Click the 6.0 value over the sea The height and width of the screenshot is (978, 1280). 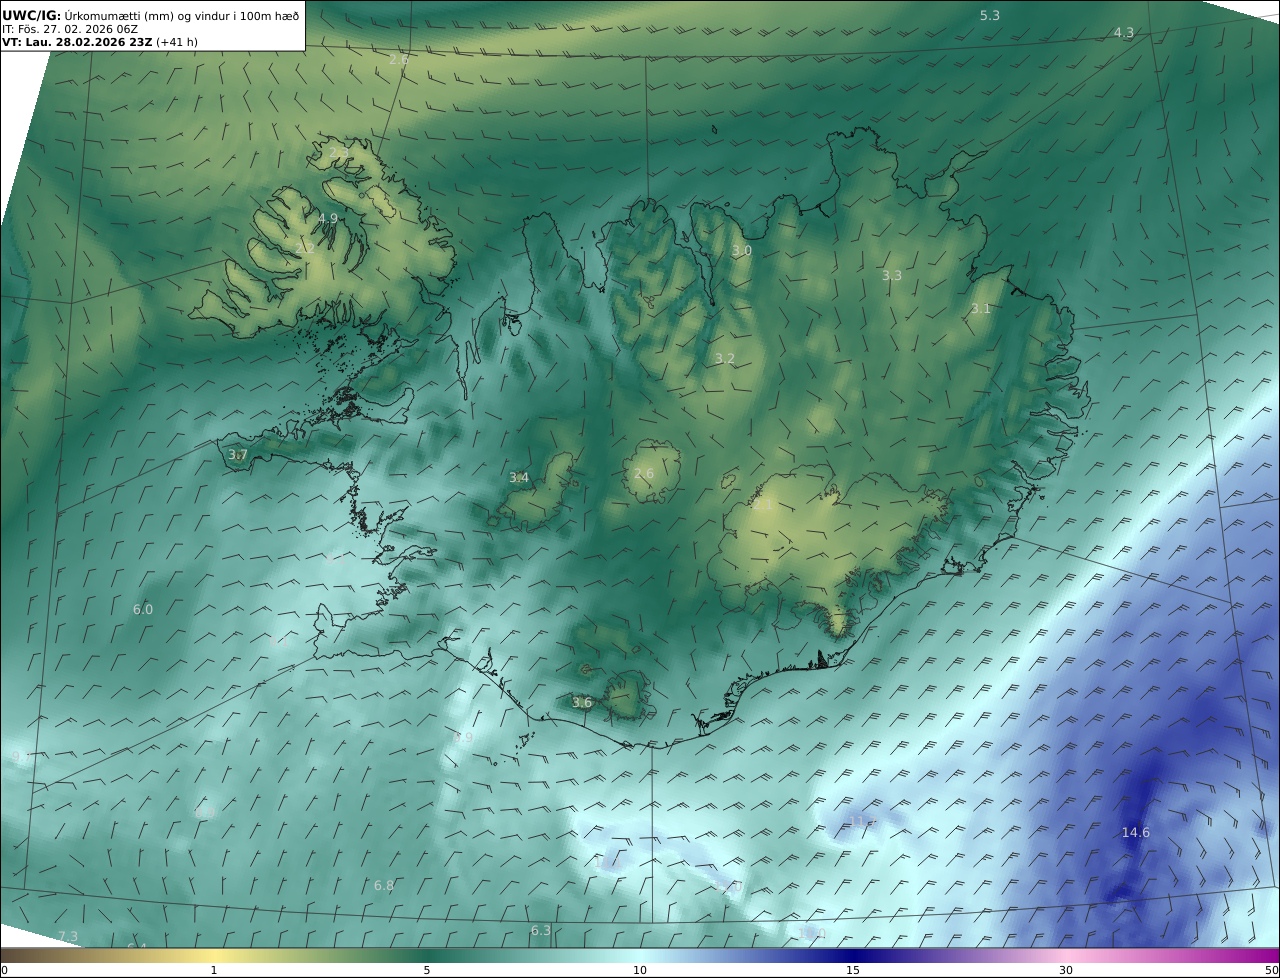pyautogui.click(x=143, y=609)
